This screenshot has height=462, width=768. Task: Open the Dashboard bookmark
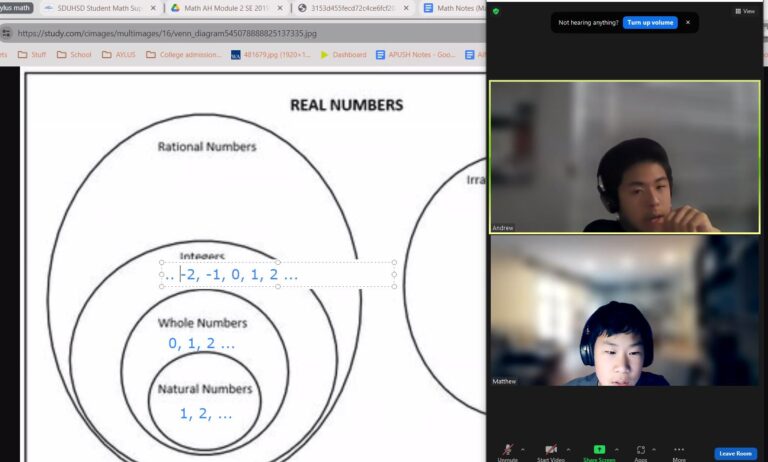click(343, 55)
